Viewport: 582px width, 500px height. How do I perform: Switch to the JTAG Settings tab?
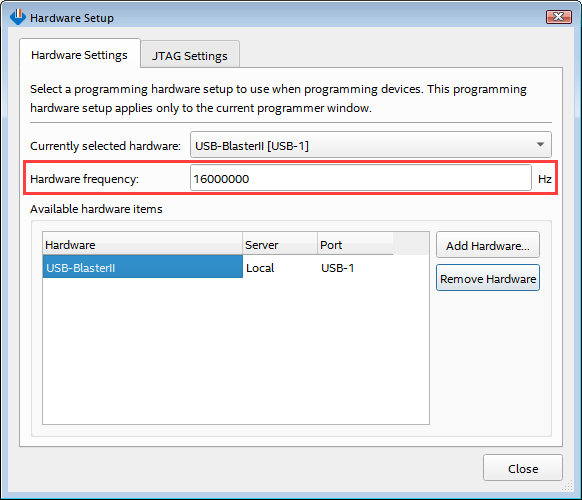pos(190,56)
